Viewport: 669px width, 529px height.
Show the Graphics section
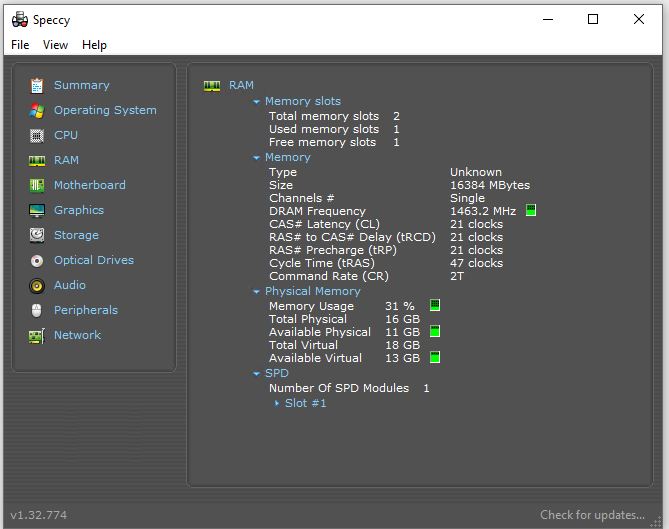(79, 210)
